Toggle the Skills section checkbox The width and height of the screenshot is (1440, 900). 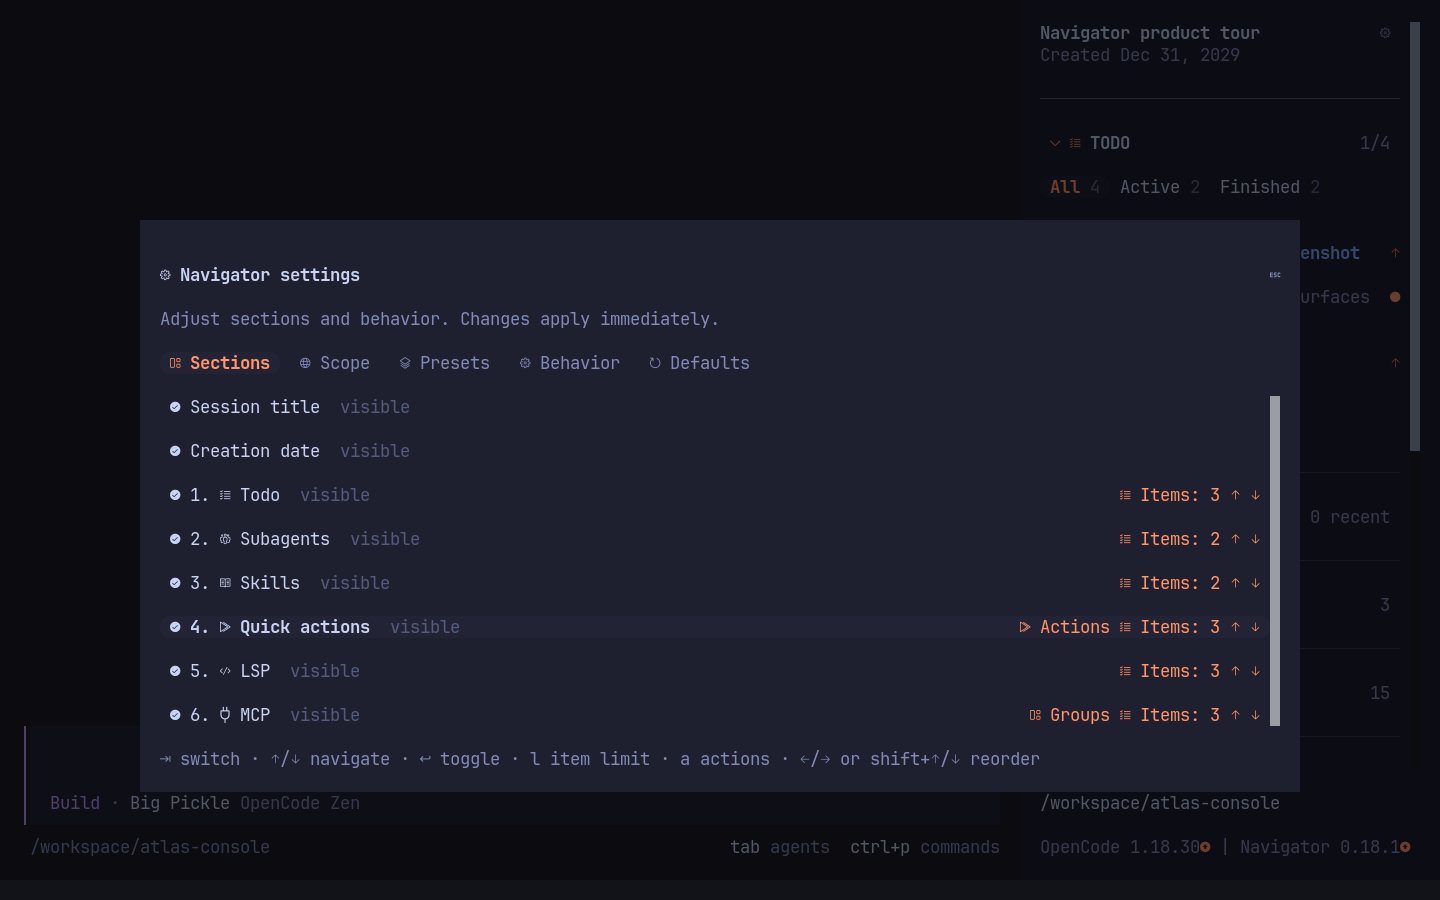tap(175, 583)
